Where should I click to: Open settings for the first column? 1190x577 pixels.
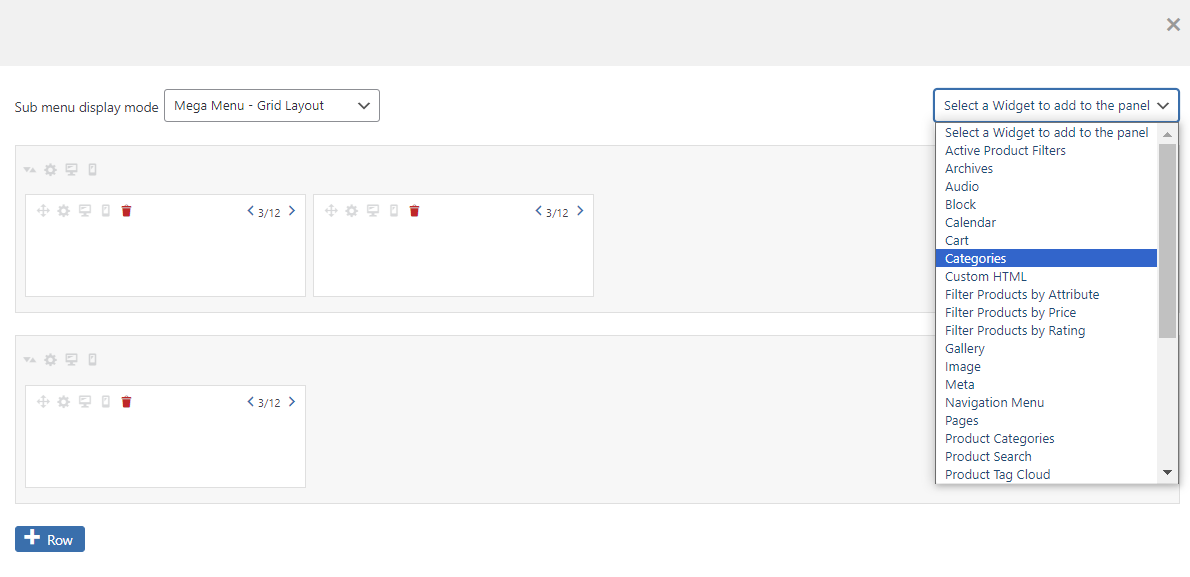(63, 210)
